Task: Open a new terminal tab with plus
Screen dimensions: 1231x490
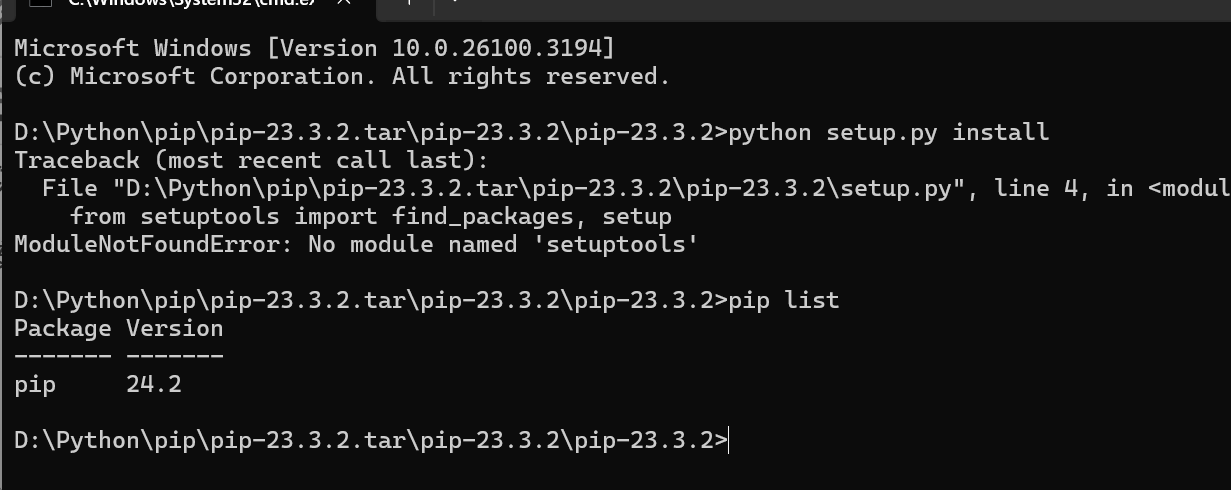Action: (409, 2)
